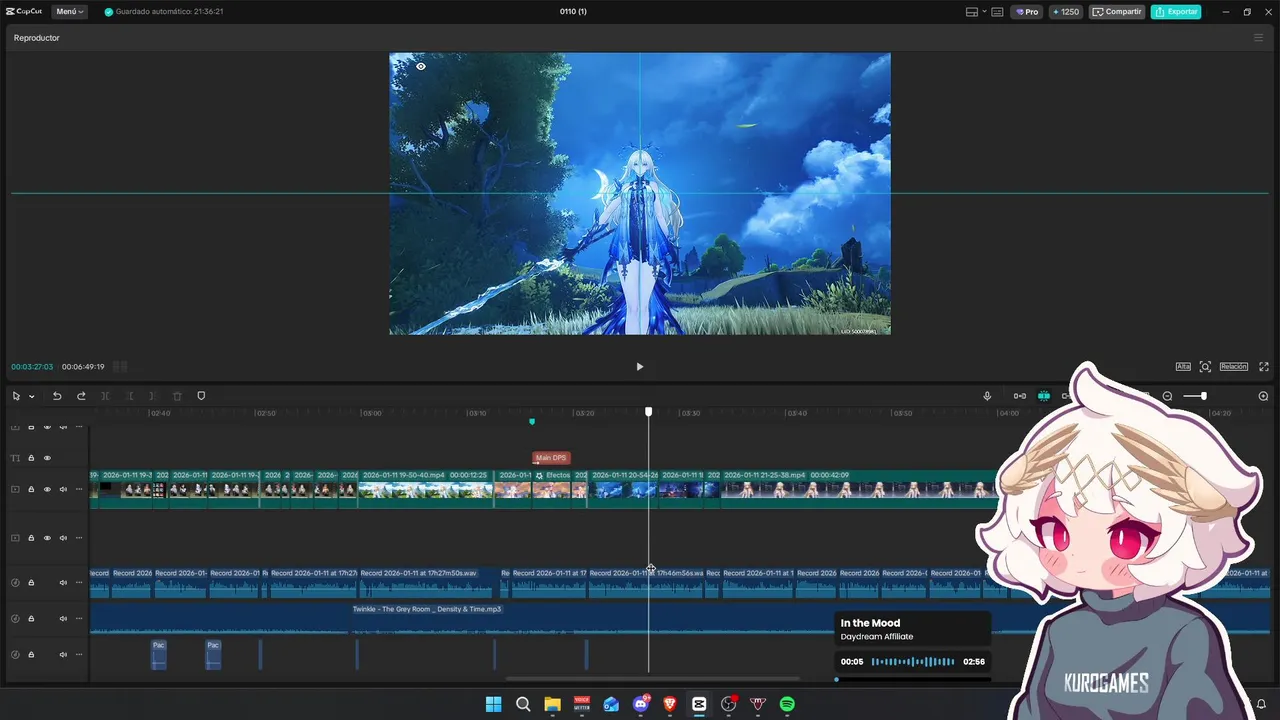Toggle timeline snapping magnet (highlighted teal)

click(x=1043, y=396)
